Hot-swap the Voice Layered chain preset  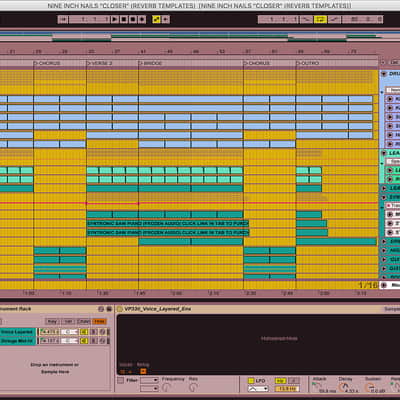[x=102, y=332]
